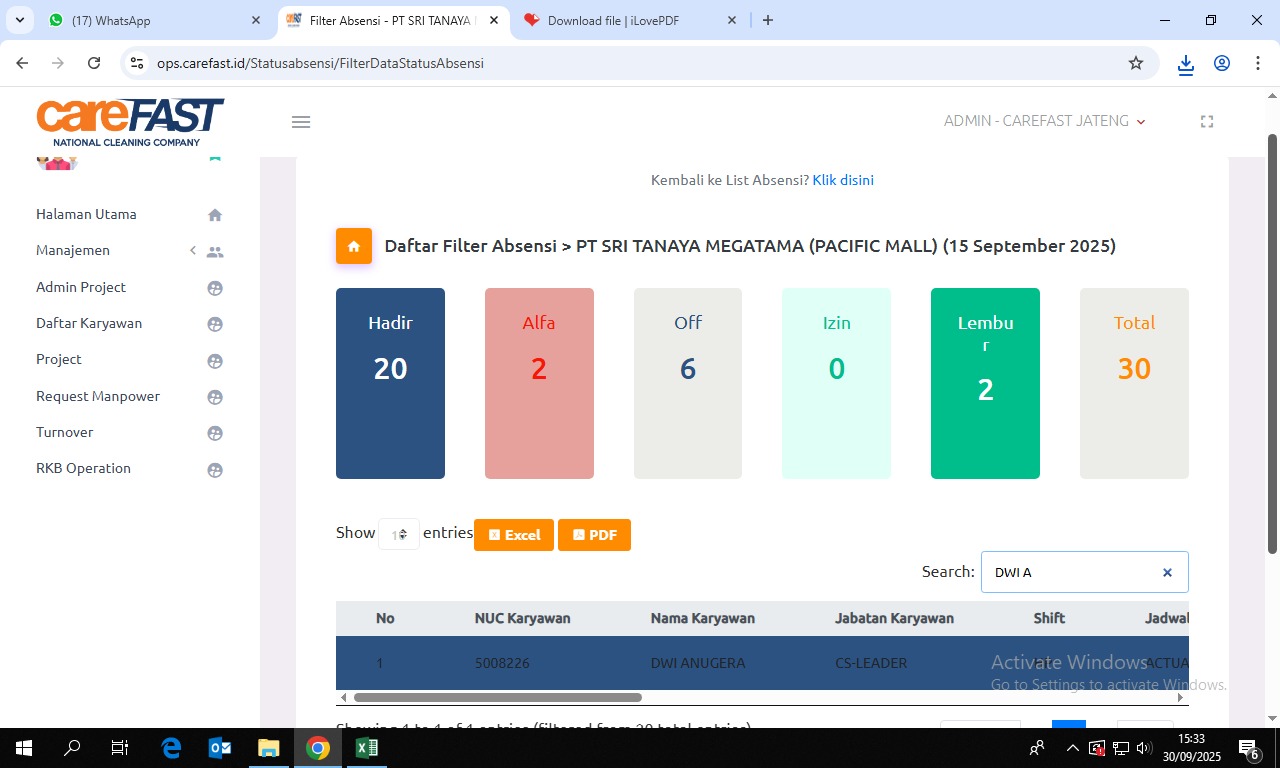
Task: Enter fullscreen using the expand icon
Action: tap(1206, 122)
